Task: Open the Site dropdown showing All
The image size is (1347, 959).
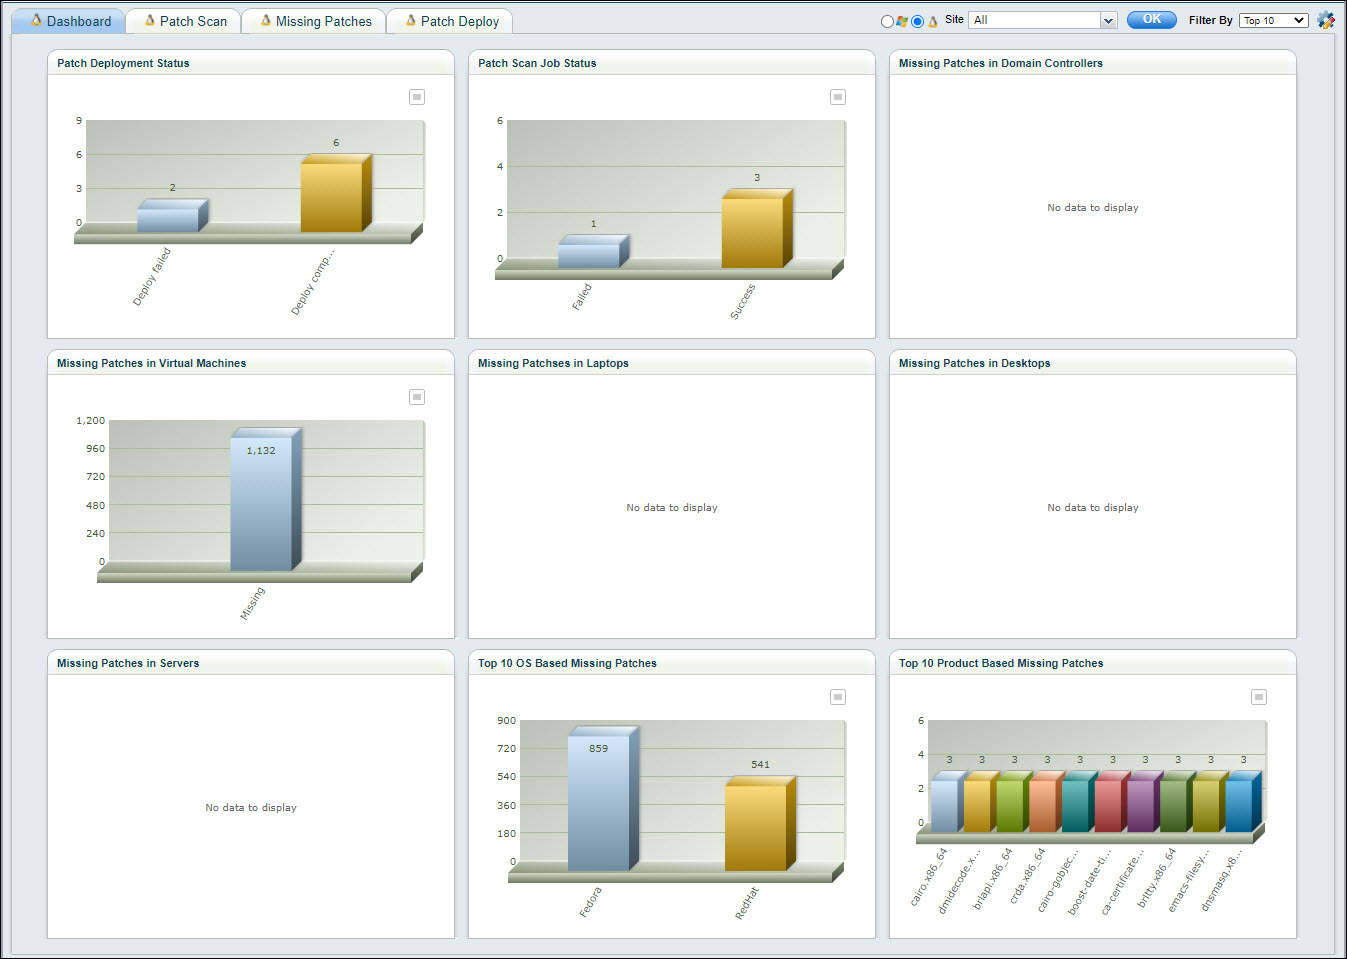Action: [1041, 19]
